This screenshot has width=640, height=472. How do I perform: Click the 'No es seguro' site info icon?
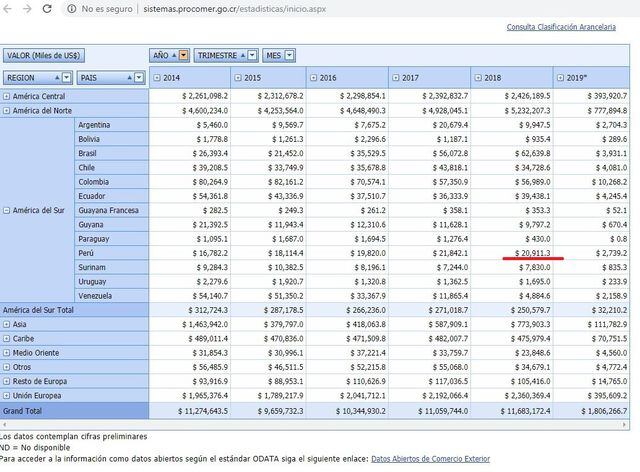pos(74,8)
